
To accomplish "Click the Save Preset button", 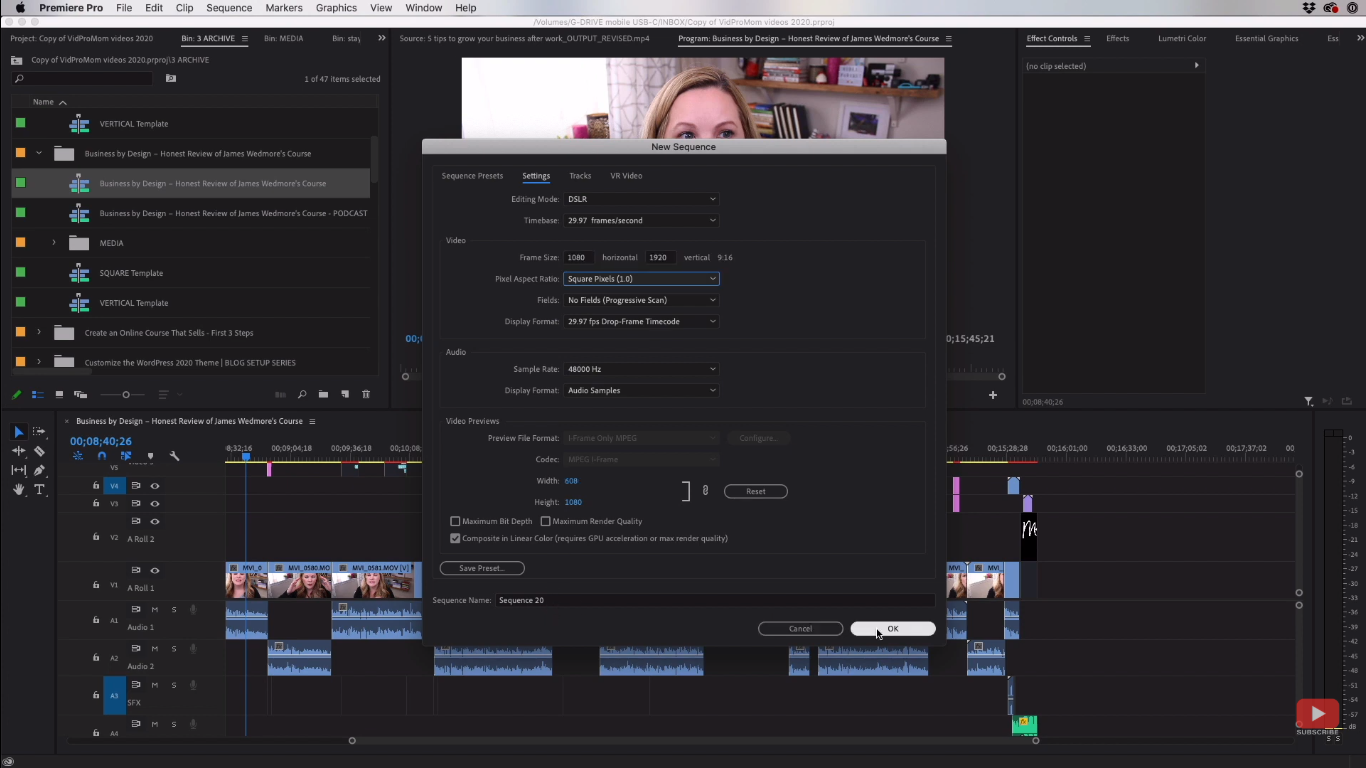I will 481,567.
